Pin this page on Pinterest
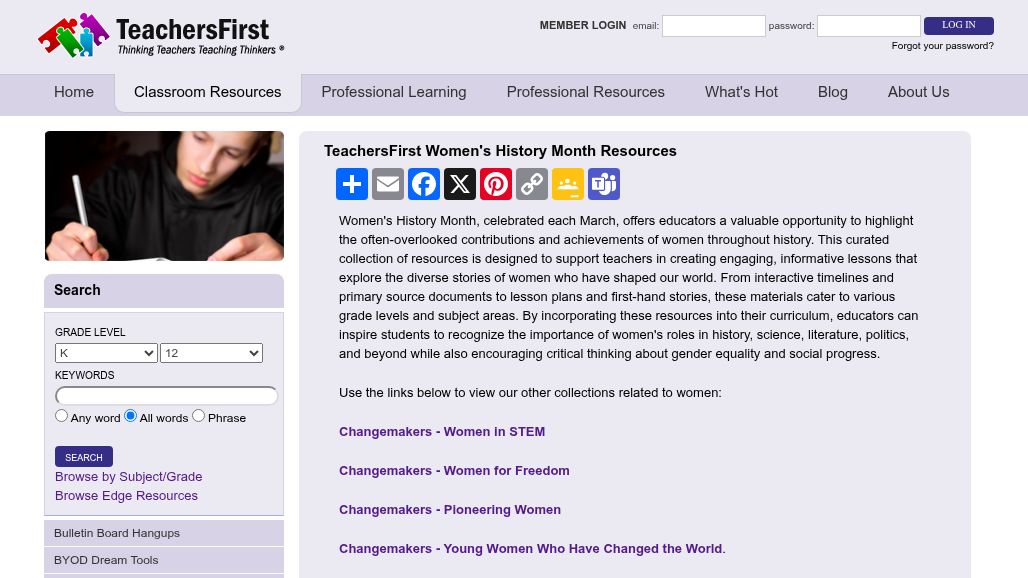 tap(496, 184)
